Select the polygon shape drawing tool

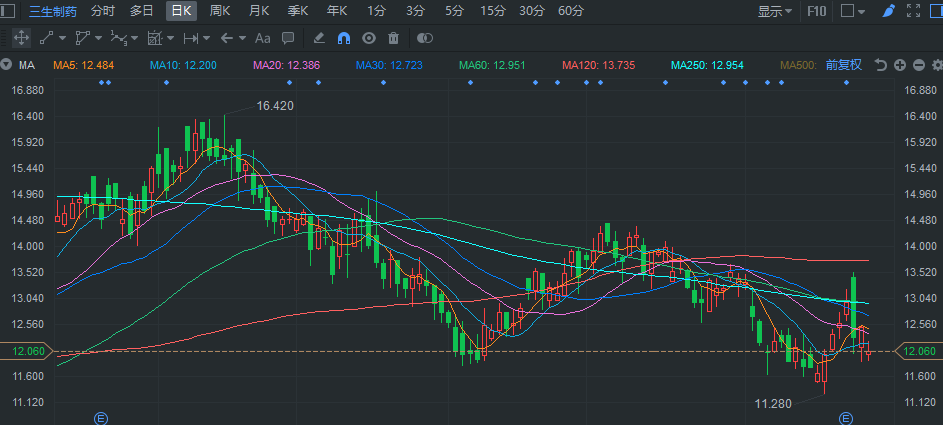click(82, 38)
